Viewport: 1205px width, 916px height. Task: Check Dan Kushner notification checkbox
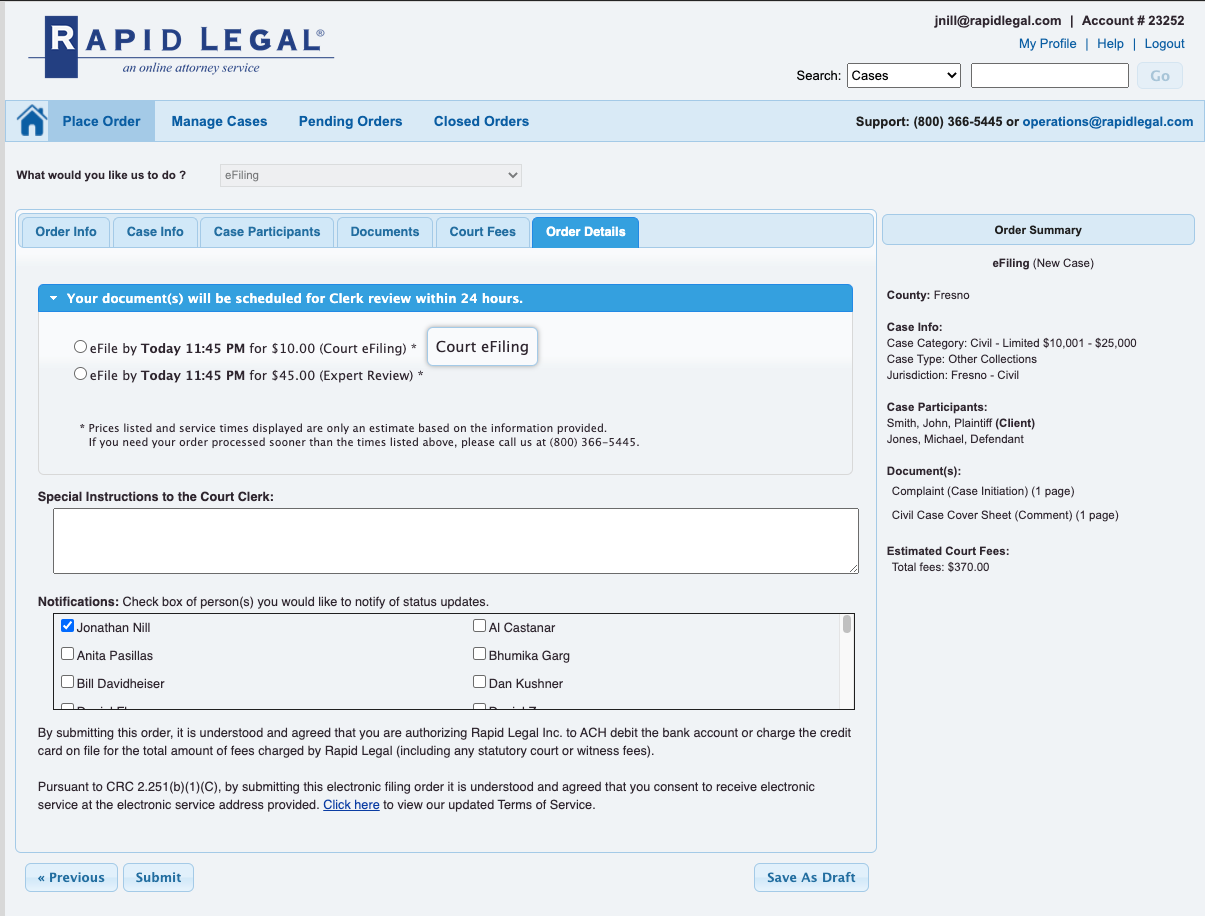click(480, 682)
